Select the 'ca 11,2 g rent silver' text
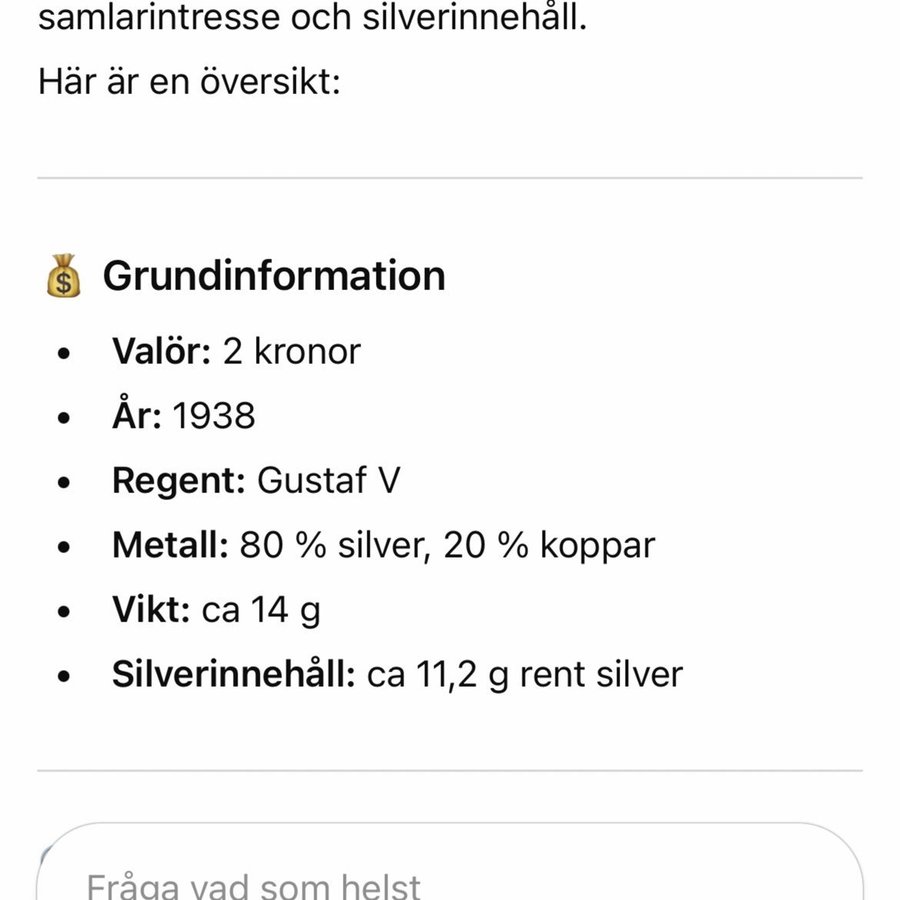 click(x=525, y=674)
